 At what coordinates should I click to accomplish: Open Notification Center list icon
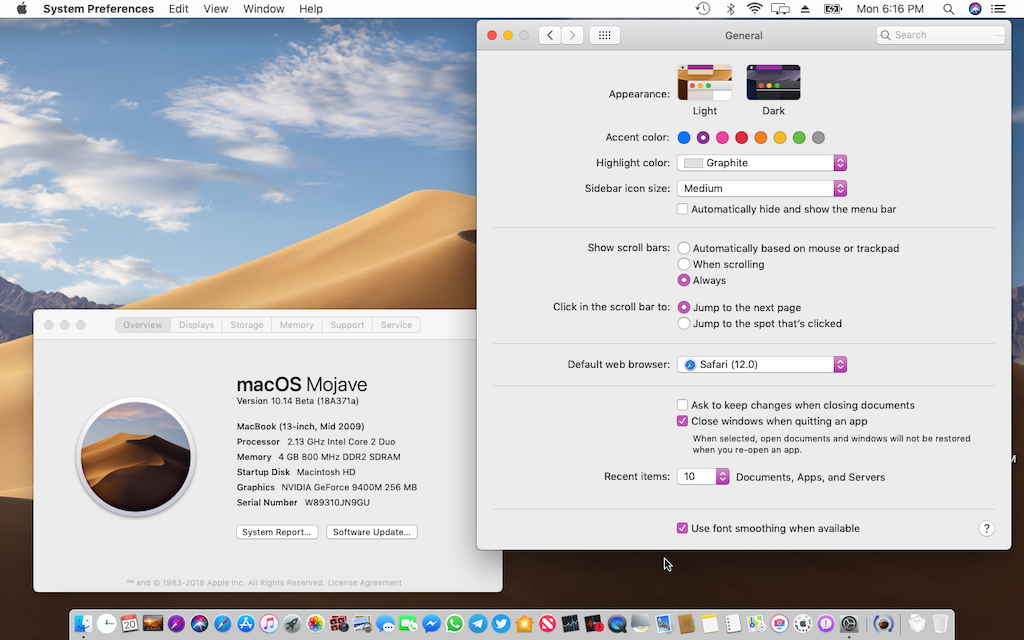click(x=998, y=8)
